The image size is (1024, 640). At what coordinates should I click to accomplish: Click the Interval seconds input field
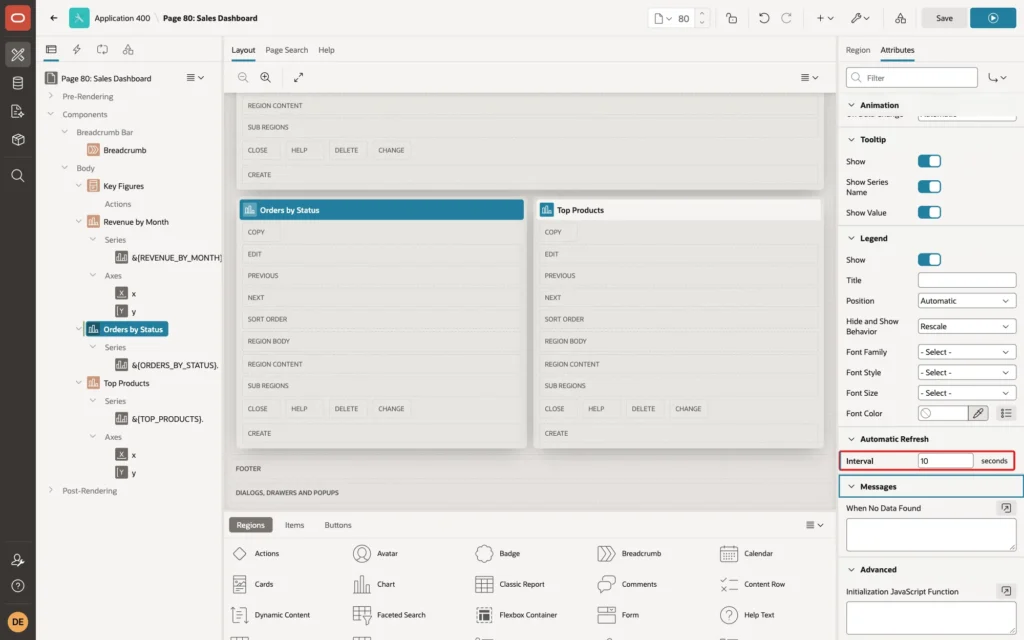click(x=945, y=461)
